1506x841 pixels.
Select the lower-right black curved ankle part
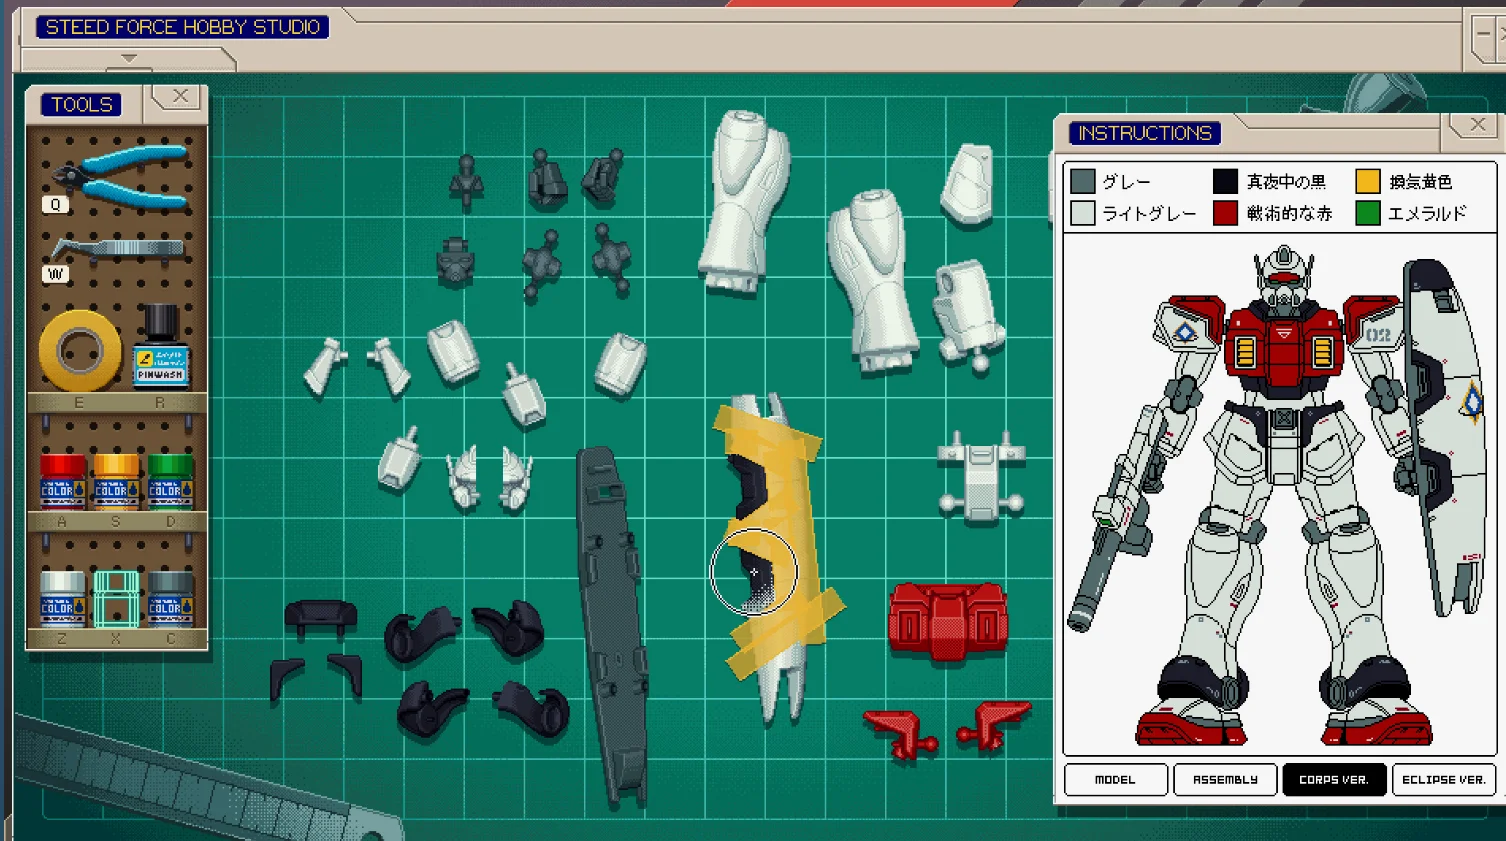[x=531, y=708]
